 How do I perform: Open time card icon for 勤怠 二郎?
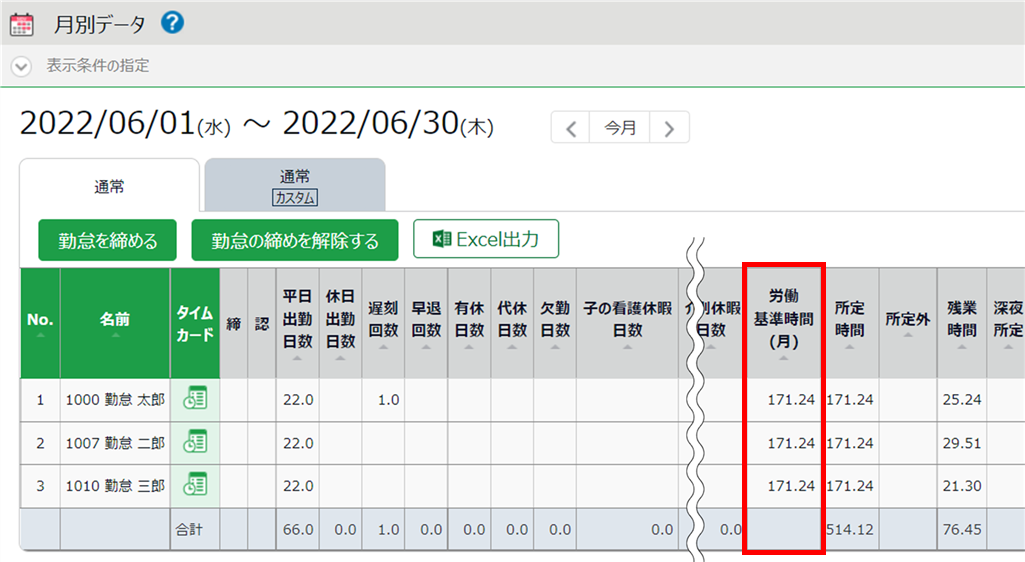[x=195, y=442]
